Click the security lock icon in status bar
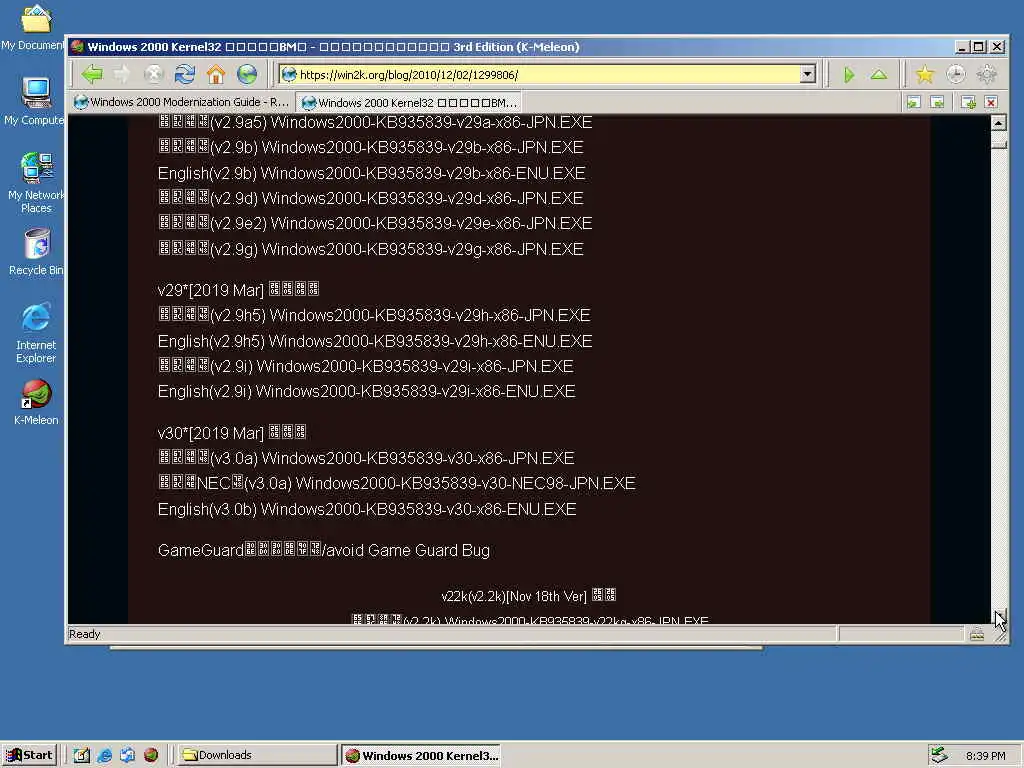This screenshot has width=1024, height=768. point(977,634)
